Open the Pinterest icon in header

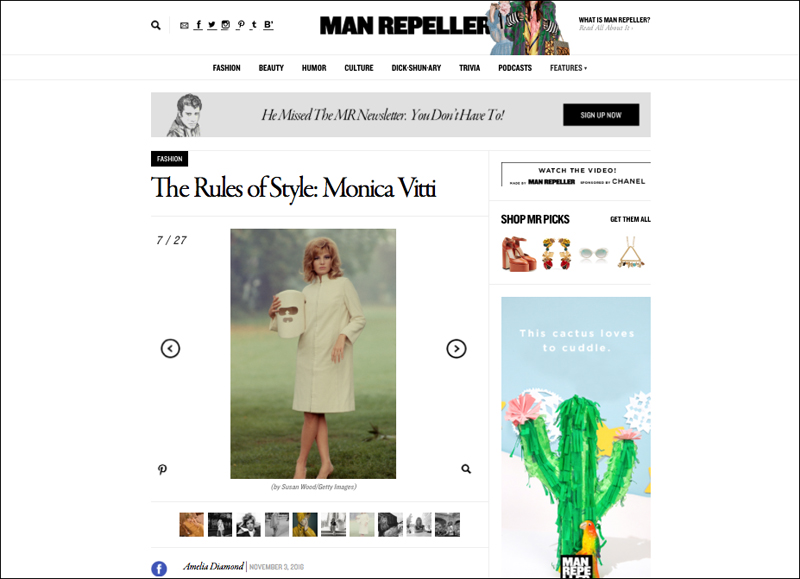pos(240,24)
